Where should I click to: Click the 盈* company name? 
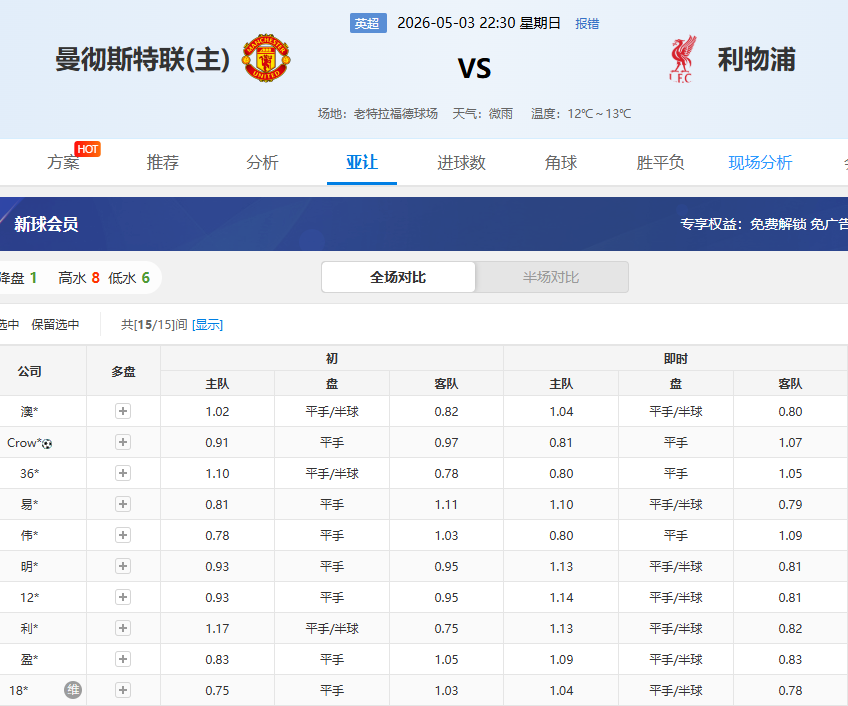coord(29,659)
